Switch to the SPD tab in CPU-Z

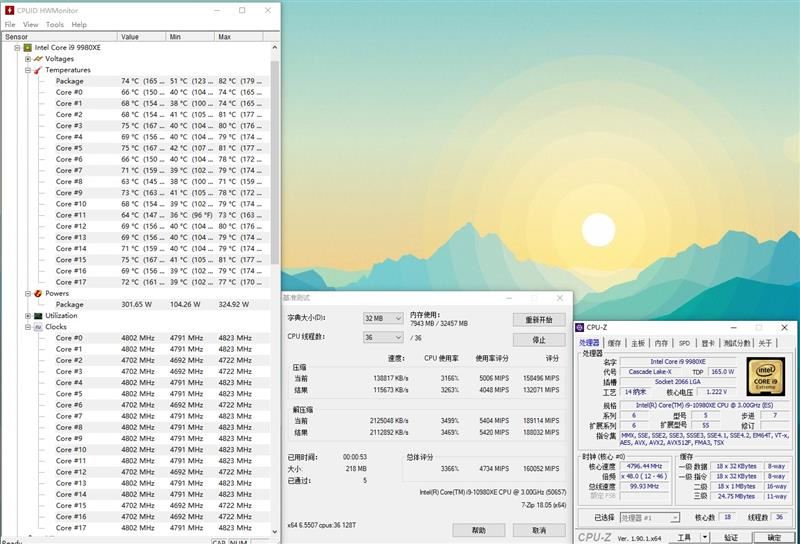click(x=684, y=343)
